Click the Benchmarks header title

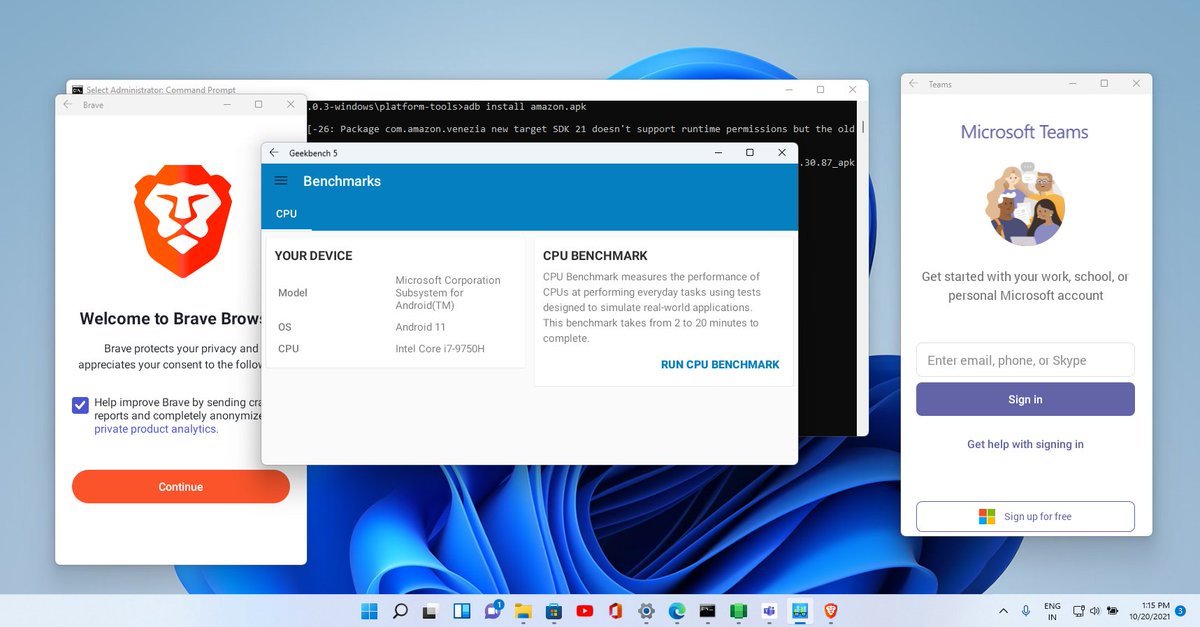tap(342, 181)
